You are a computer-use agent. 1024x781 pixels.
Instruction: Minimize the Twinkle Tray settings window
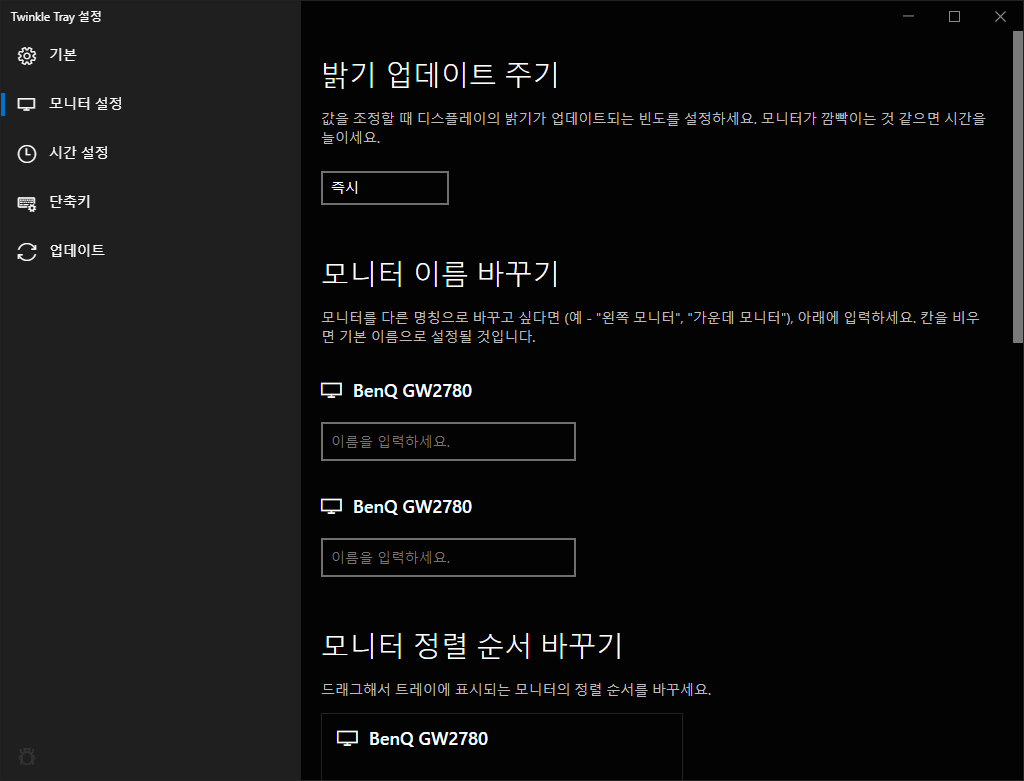[x=908, y=16]
